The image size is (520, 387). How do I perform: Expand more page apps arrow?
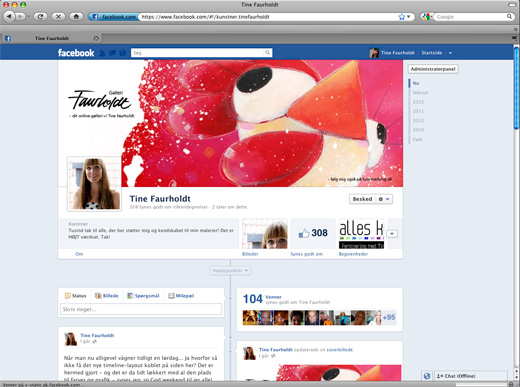tap(392, 234)
